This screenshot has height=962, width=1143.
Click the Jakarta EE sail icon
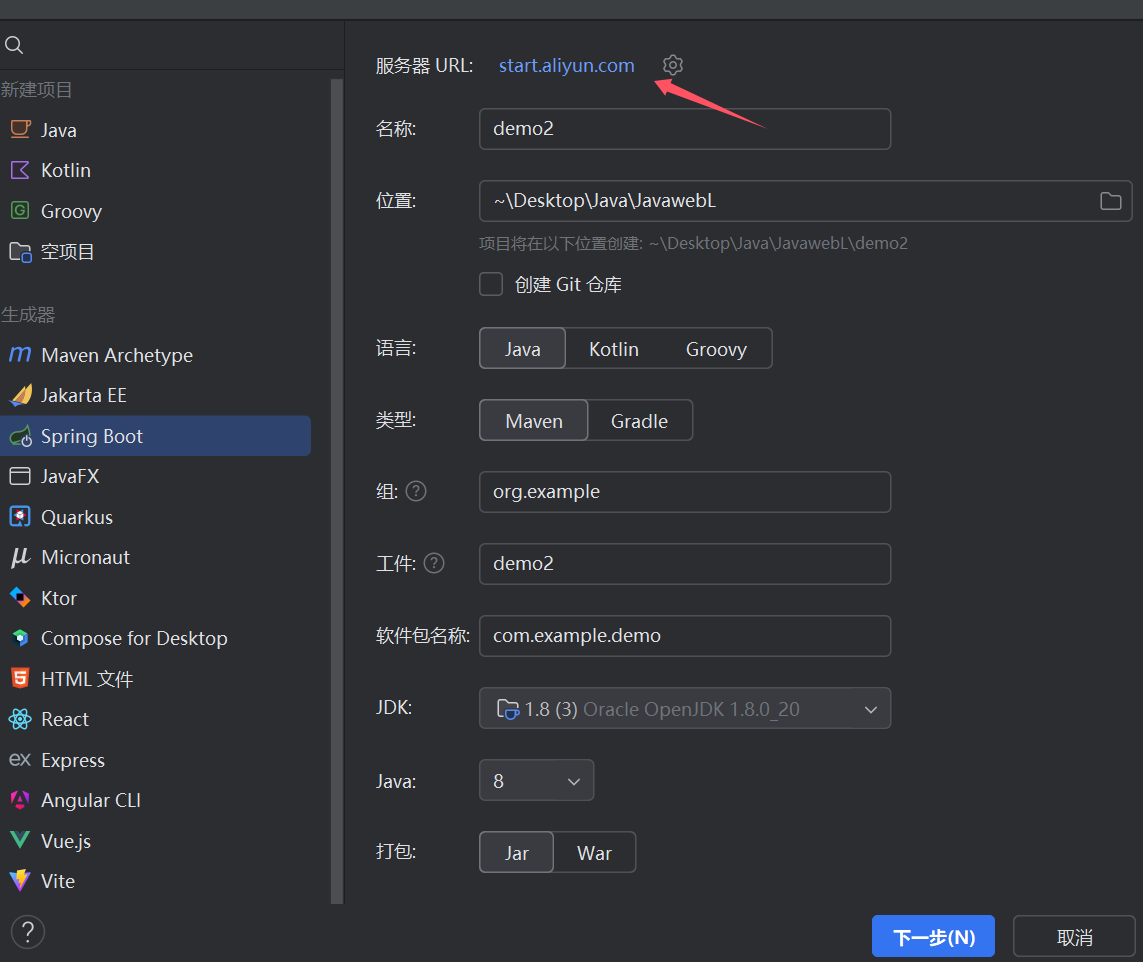click(20, 395)
